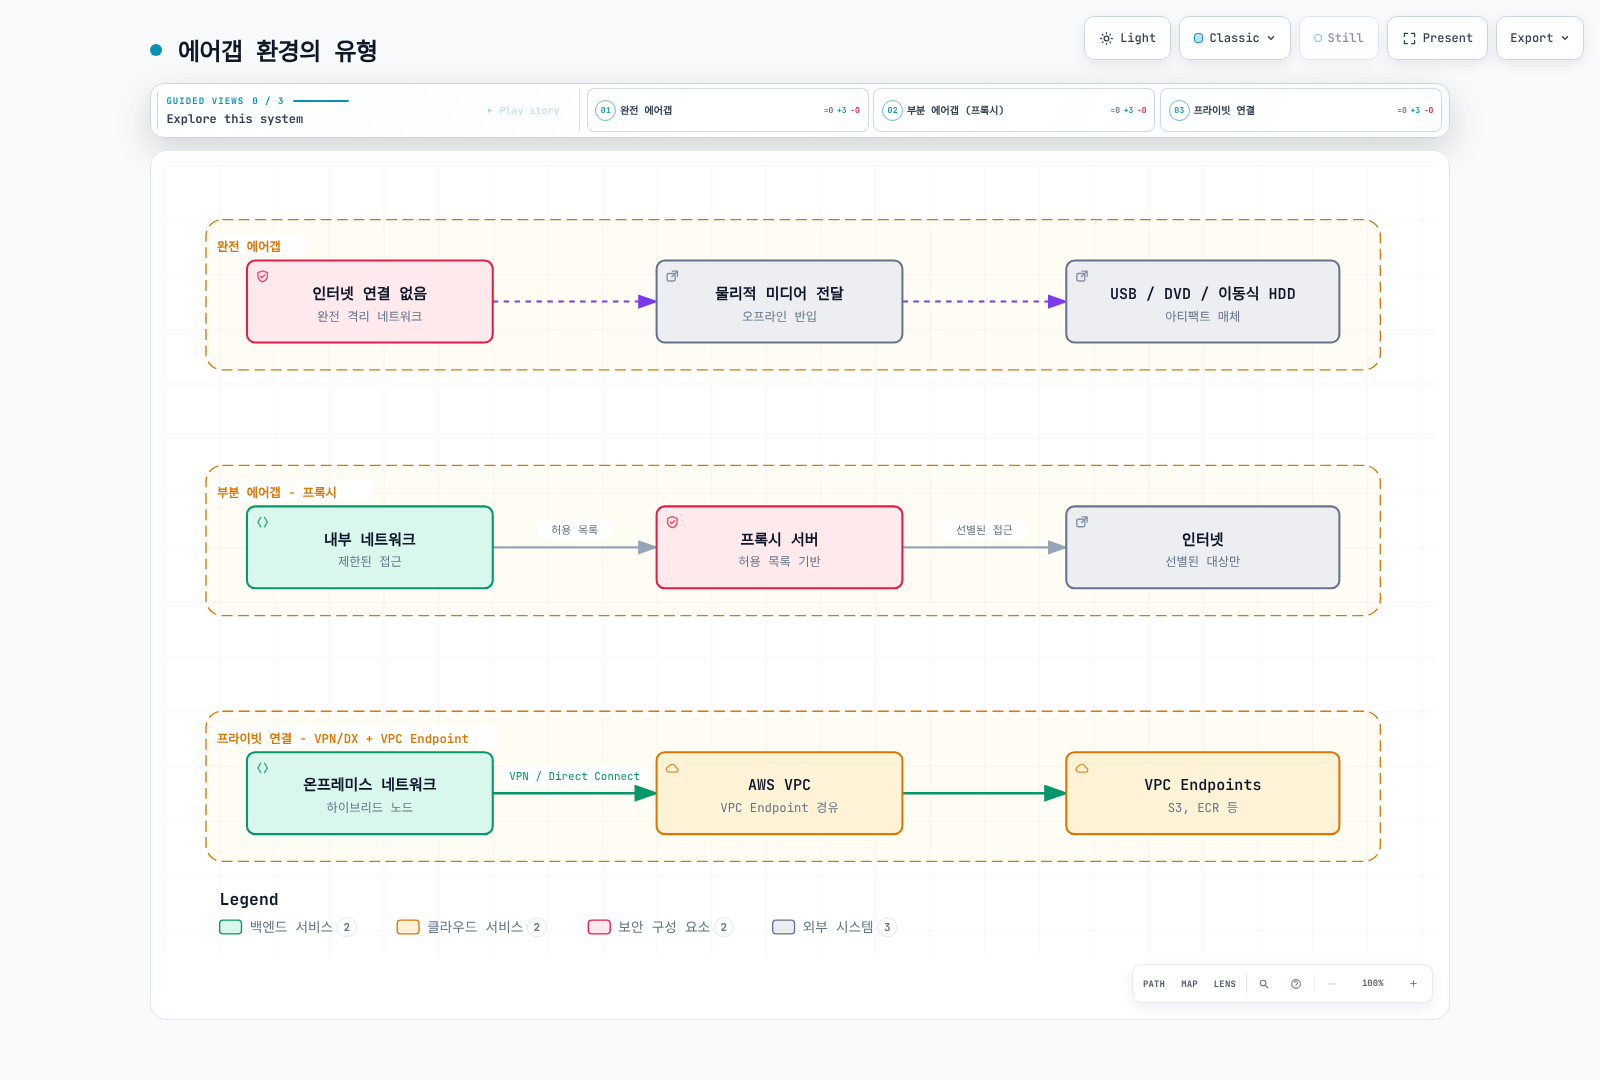Click cloud icon on VPC Endpoints node
1600x1080 pixels.
pyautogui.click(x=1082, y=768)
